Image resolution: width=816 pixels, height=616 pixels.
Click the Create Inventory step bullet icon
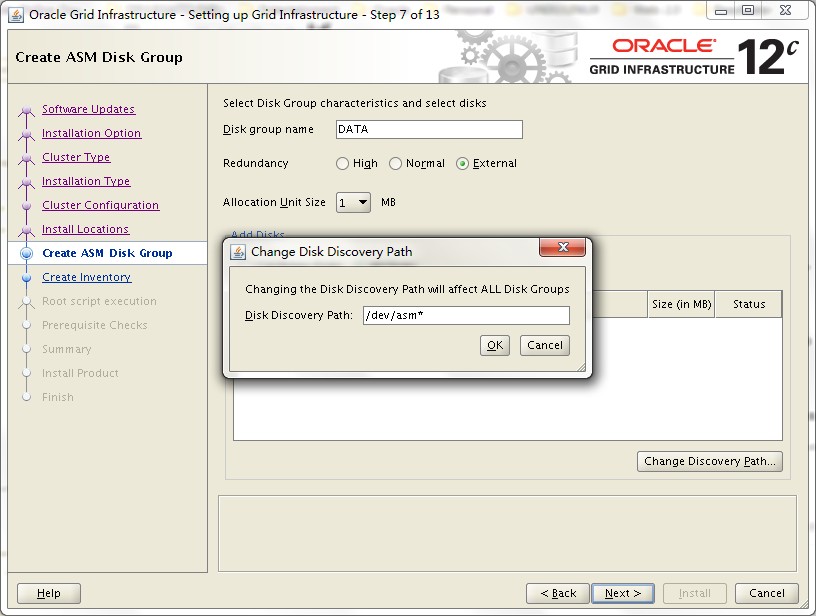[27, 277]
